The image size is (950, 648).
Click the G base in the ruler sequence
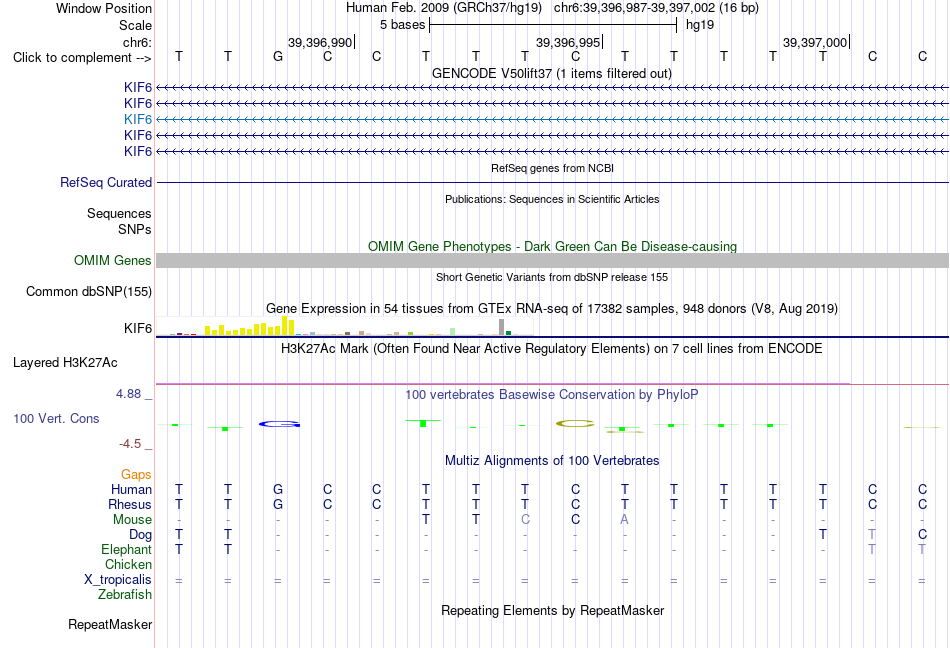coord(277,56)
